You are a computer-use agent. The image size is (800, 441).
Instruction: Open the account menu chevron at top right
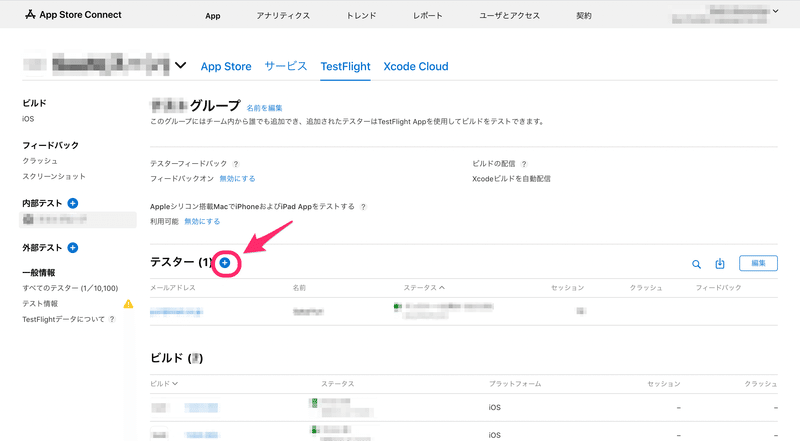776,11
